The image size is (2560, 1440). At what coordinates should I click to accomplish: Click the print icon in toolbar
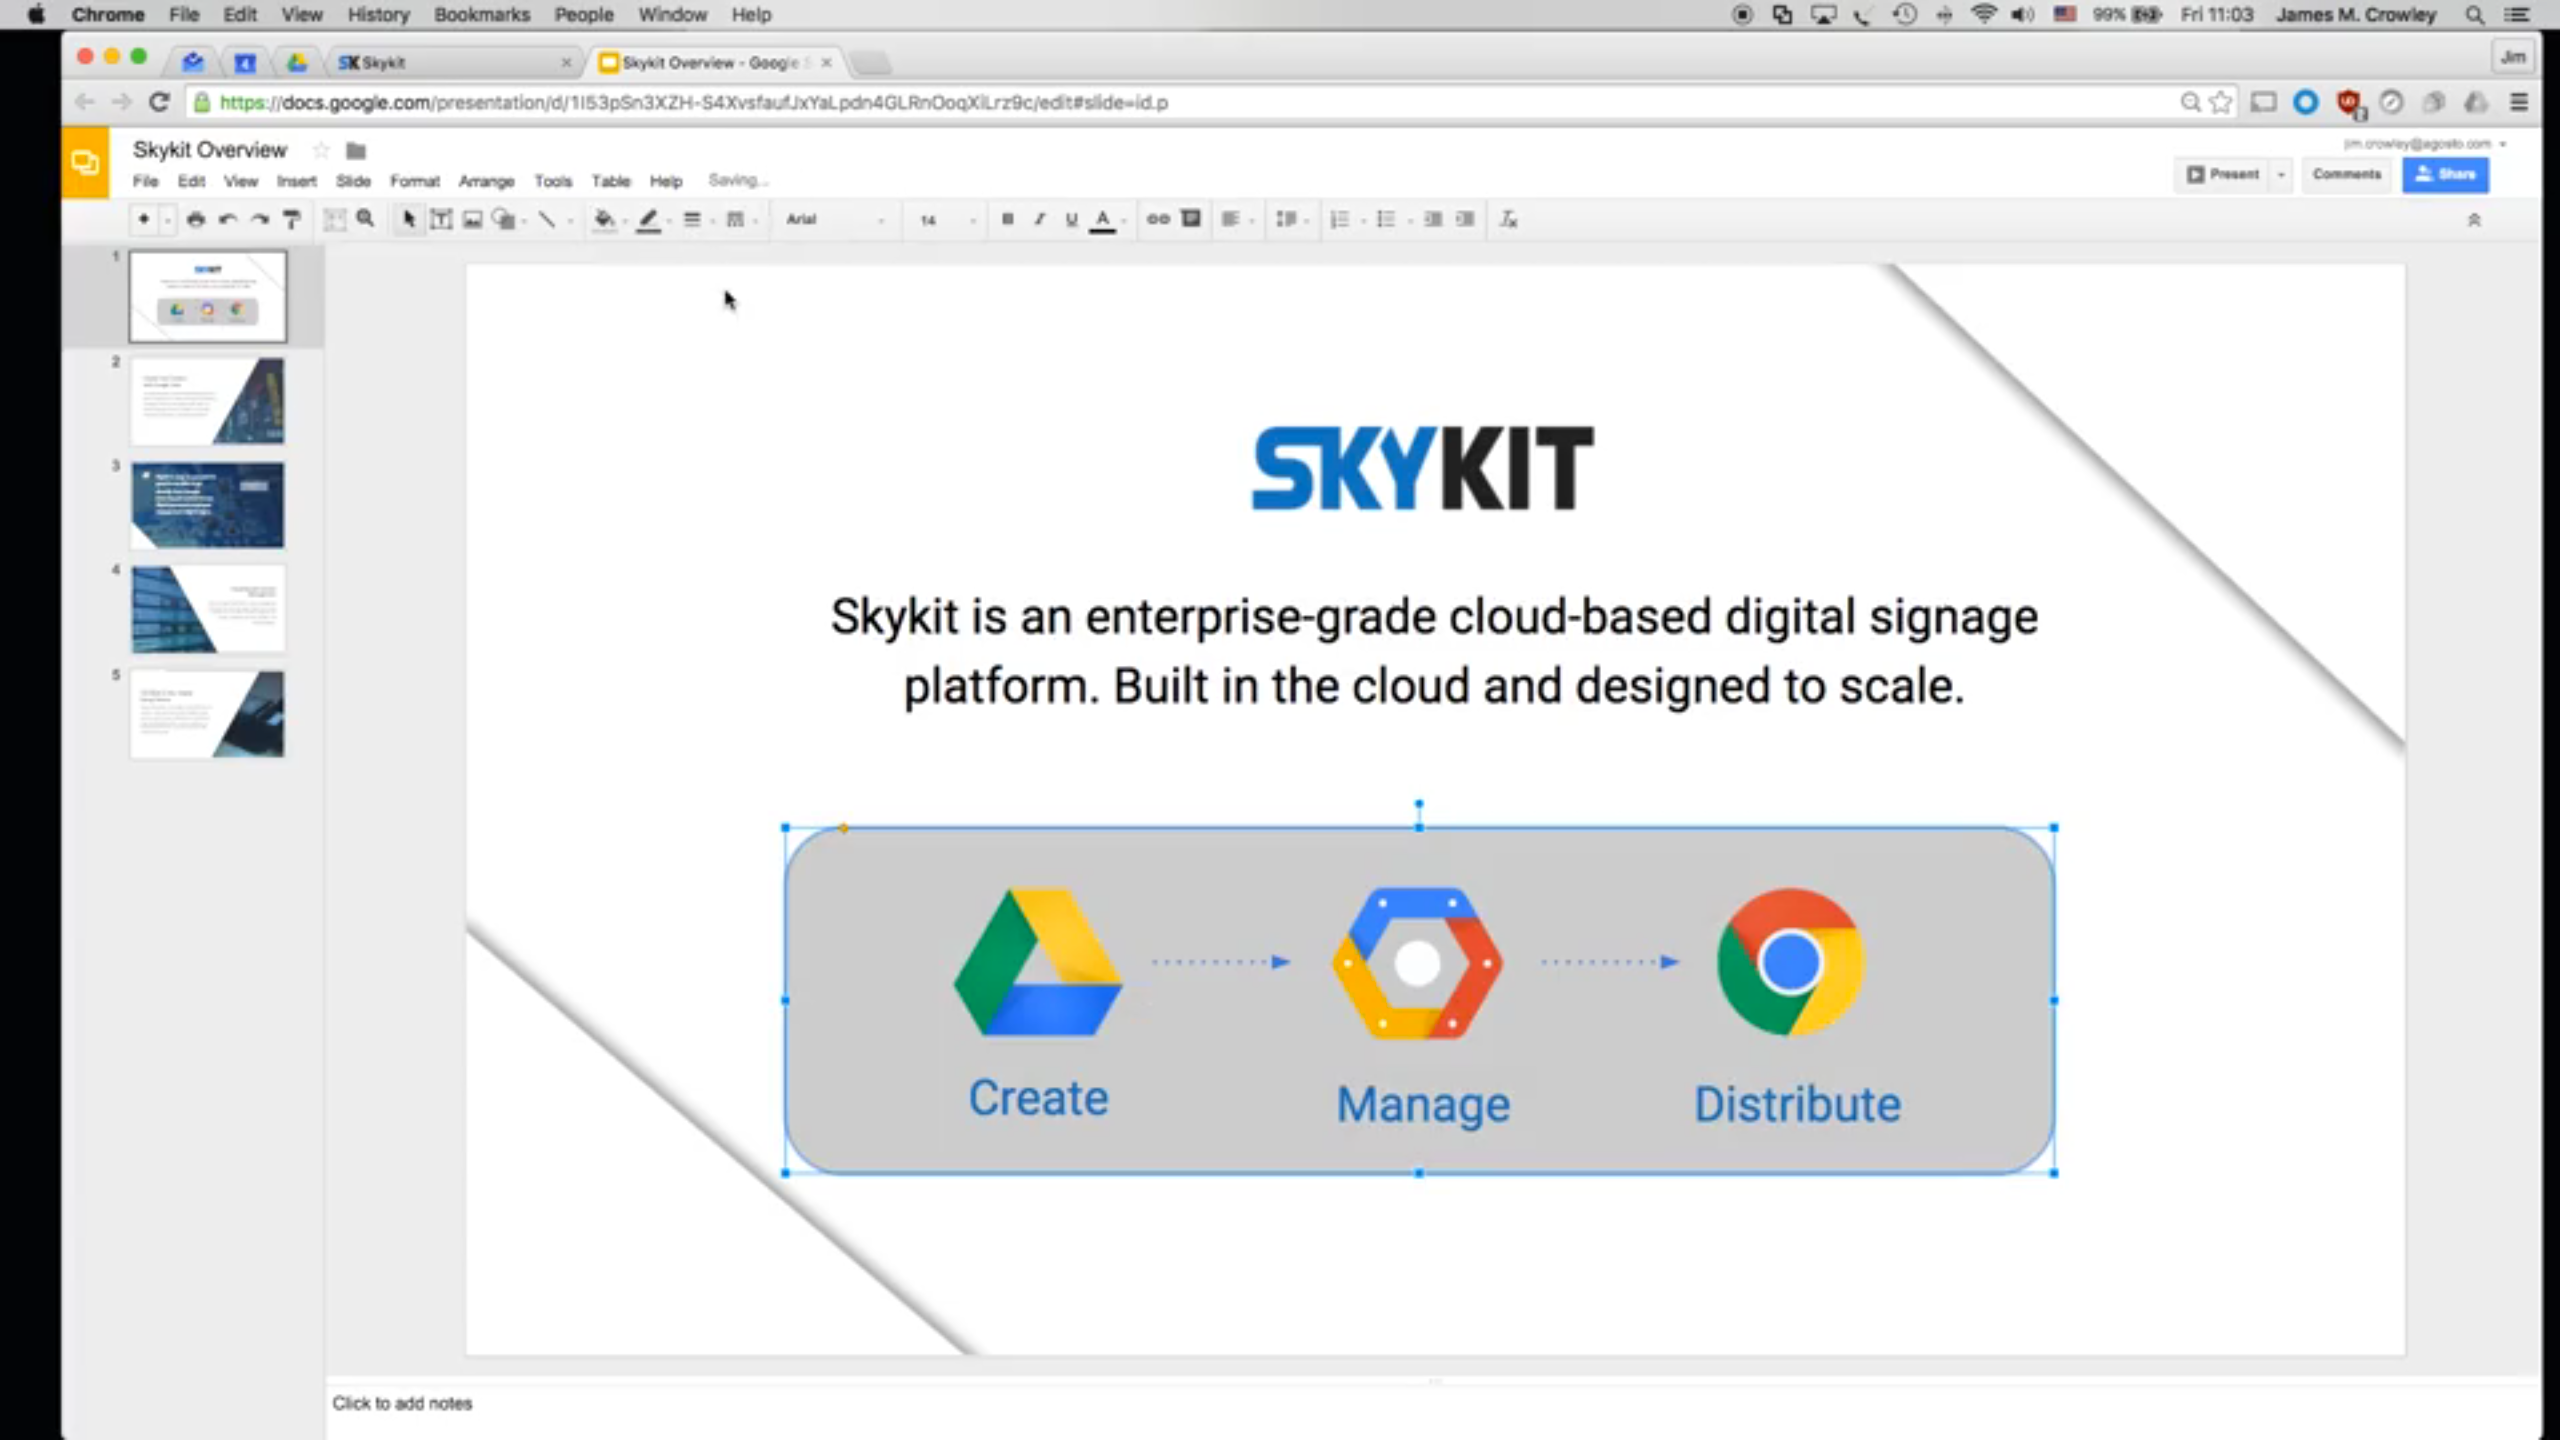tap(195, 219)
